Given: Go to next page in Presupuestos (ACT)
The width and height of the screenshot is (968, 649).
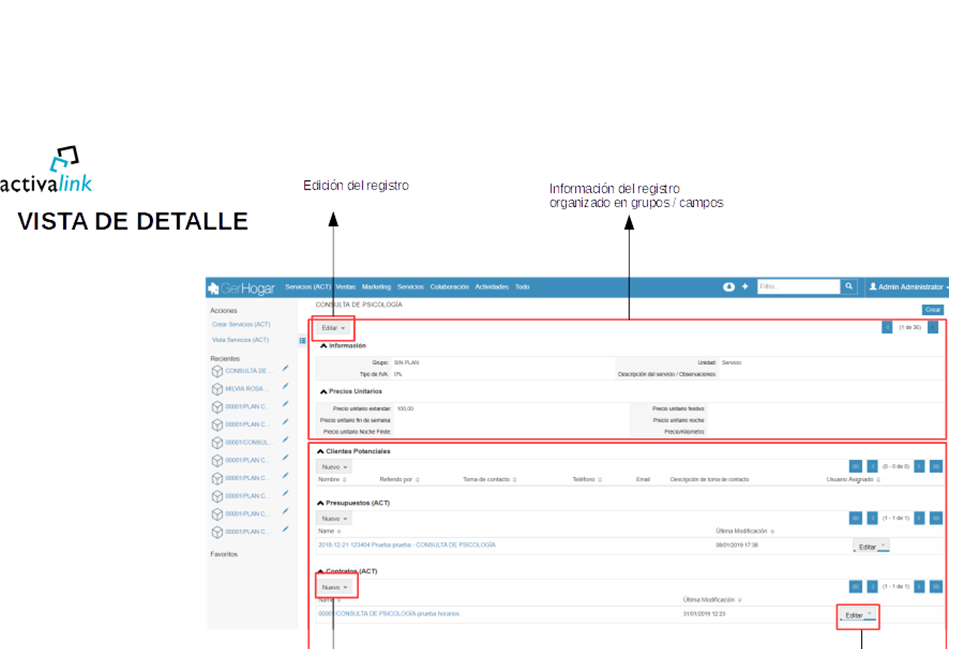Looking at the screenshot, I should click(x=919, y=518).
